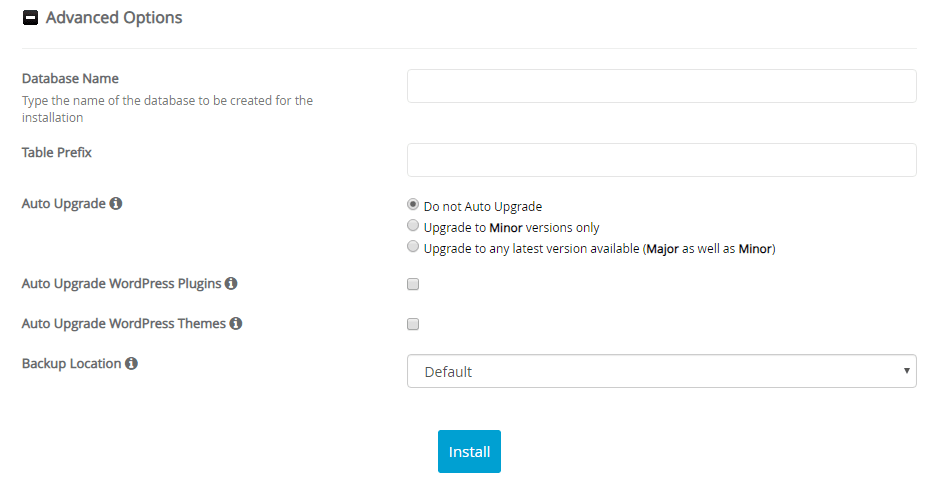Show info tooltip for Auto Upgrade WordPress Themes

click(x=235, y=324)
